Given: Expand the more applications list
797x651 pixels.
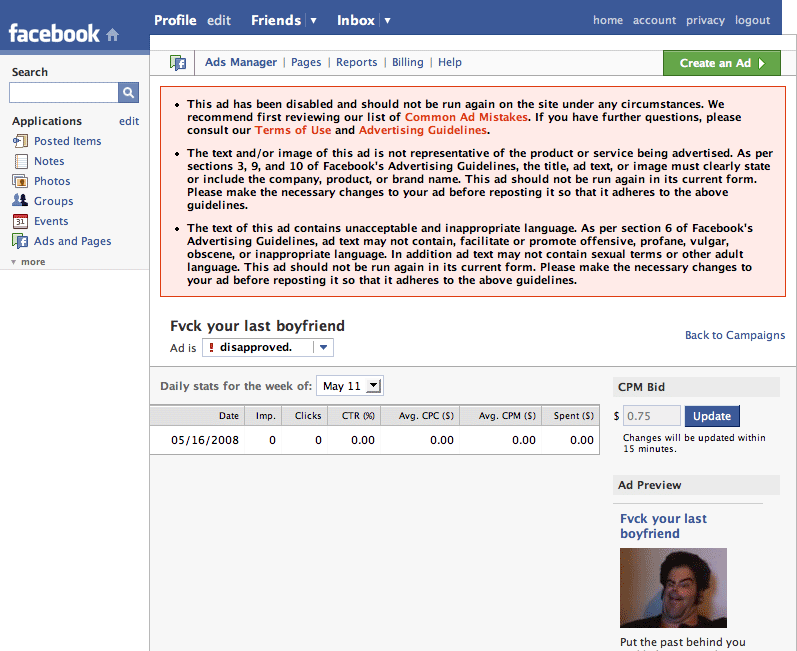Looking at the screenshot, I should [x=28, y=262].
